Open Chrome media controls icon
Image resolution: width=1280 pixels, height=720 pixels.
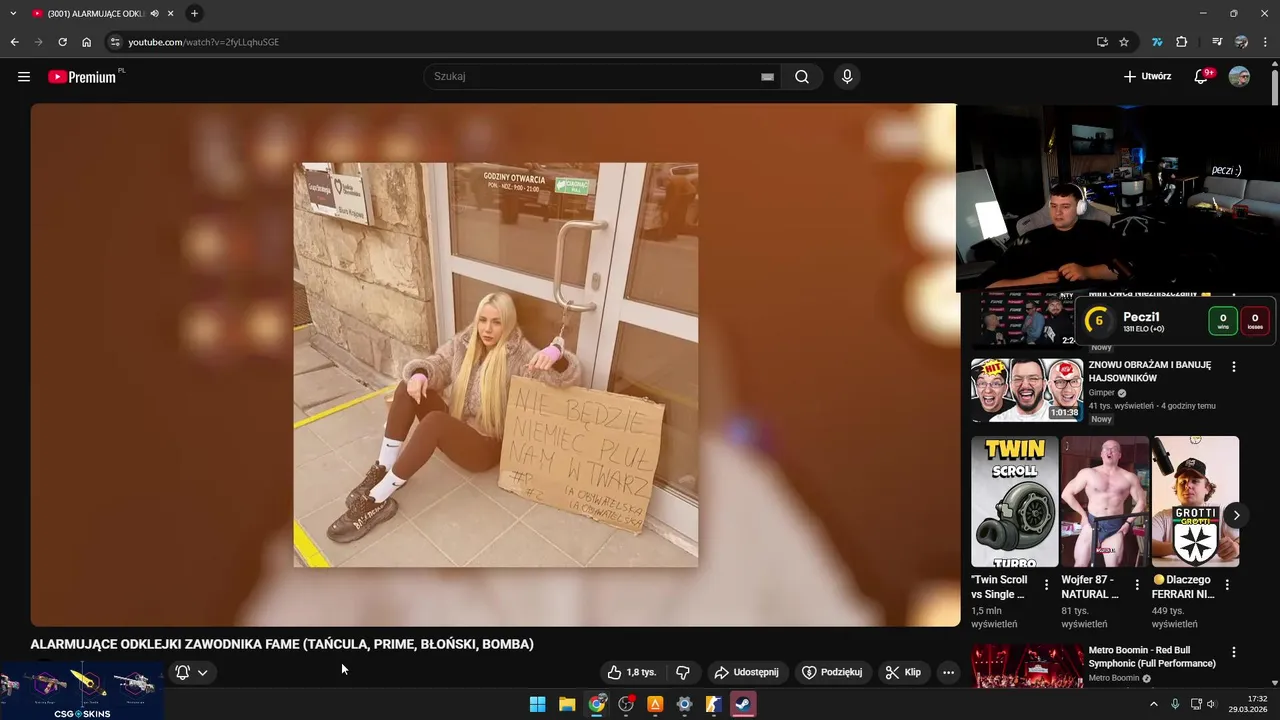pyautogui.click(x=1217, y=42)
